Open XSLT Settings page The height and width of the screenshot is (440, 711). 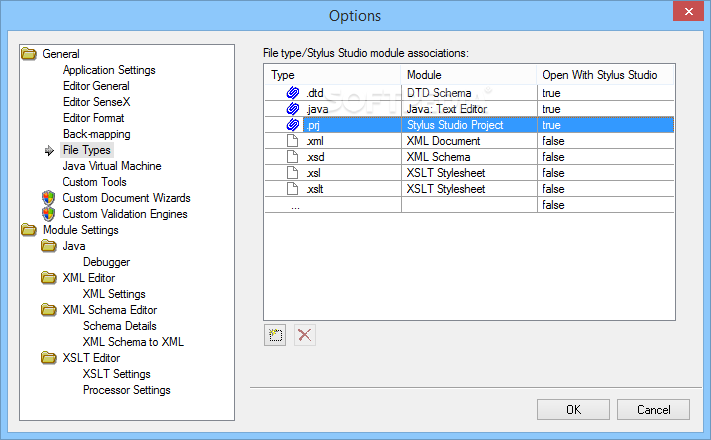pos(117,374)
